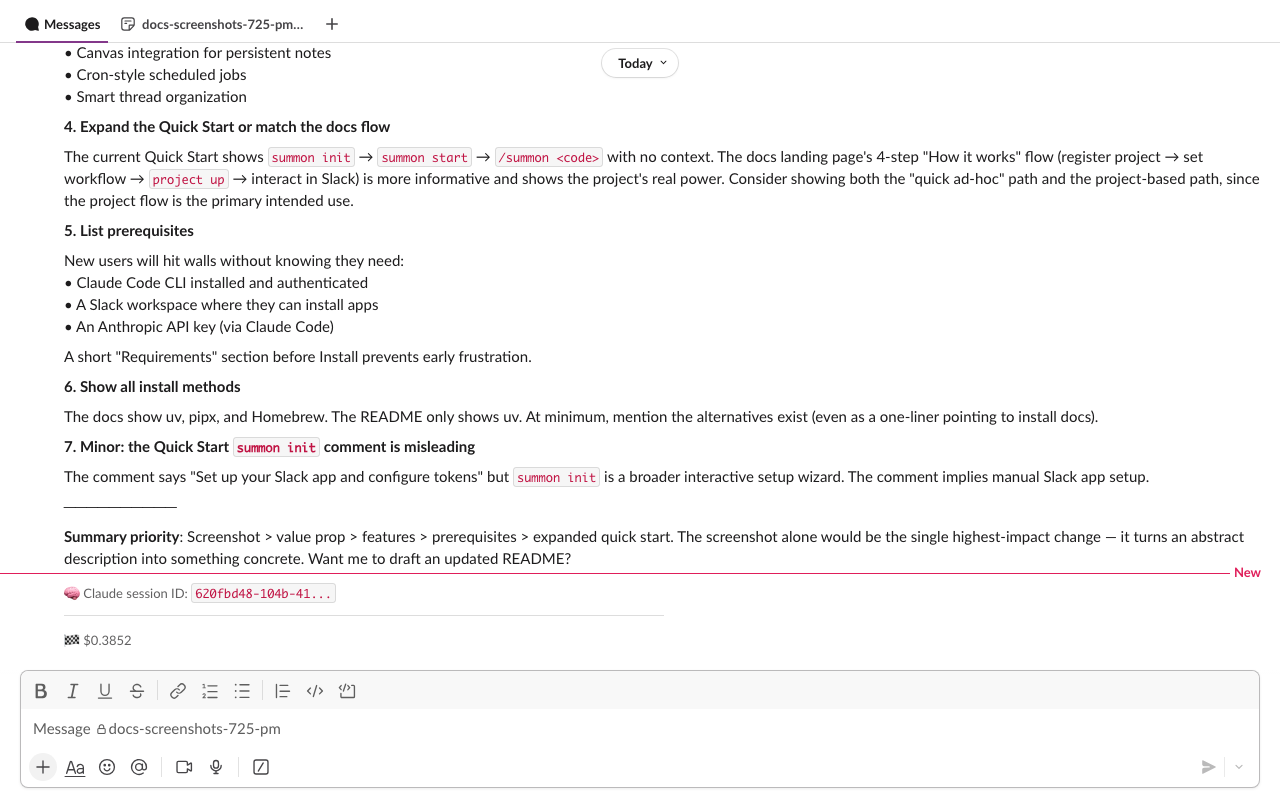Toggle italic formatting
Viewport: 1280px width, 812px height.
(x=72, y=690)
